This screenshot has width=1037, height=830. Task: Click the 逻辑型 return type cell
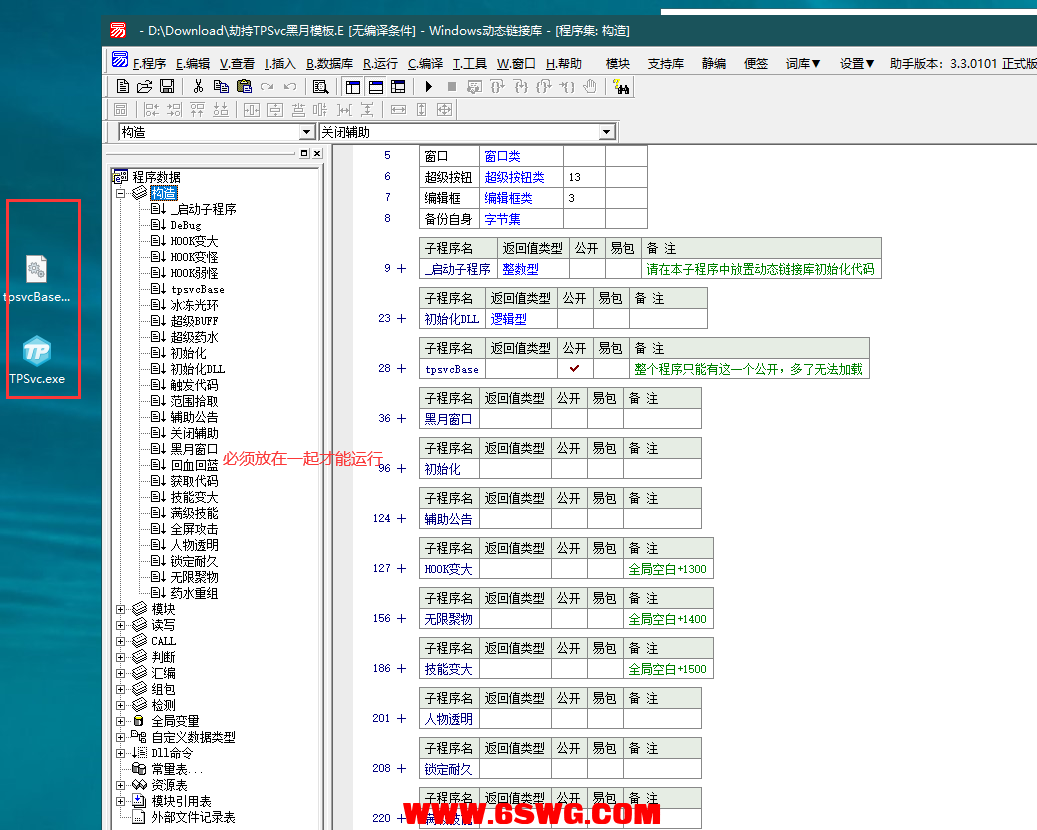coord(521,319)
